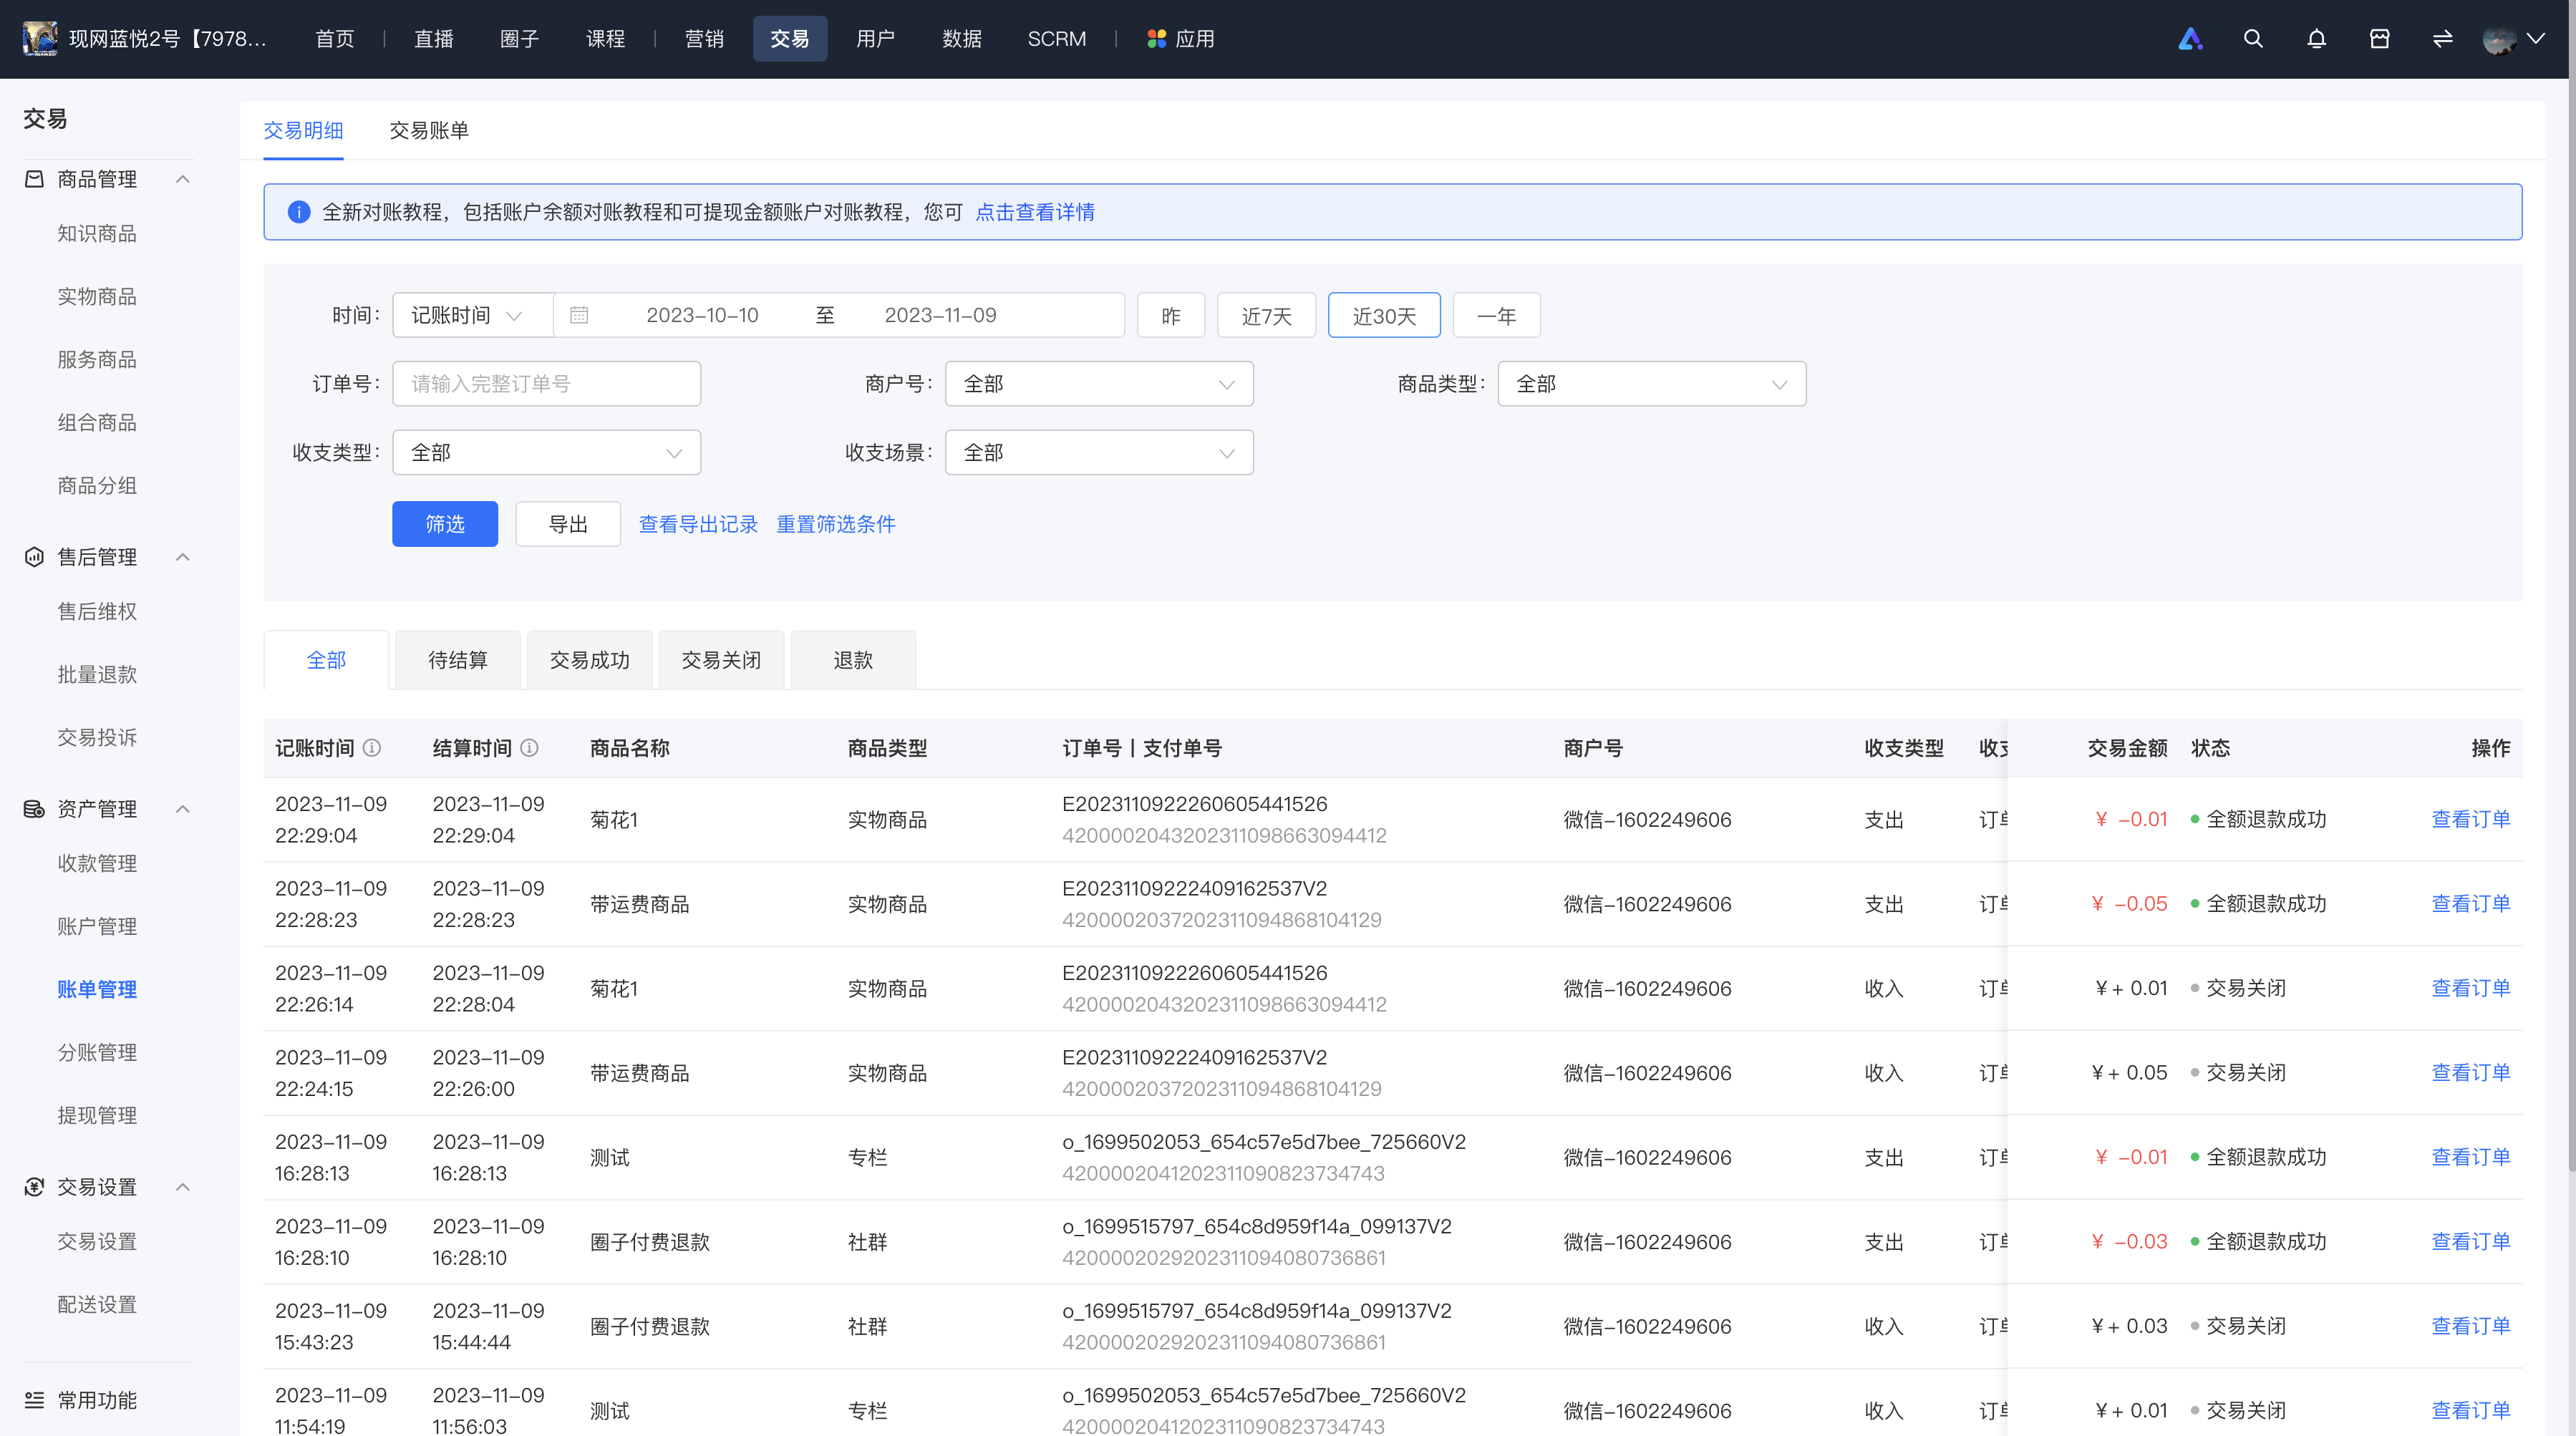Click the shop storefront icon in top bar
The image size is (2576, 1436).
coord(2379,39)
